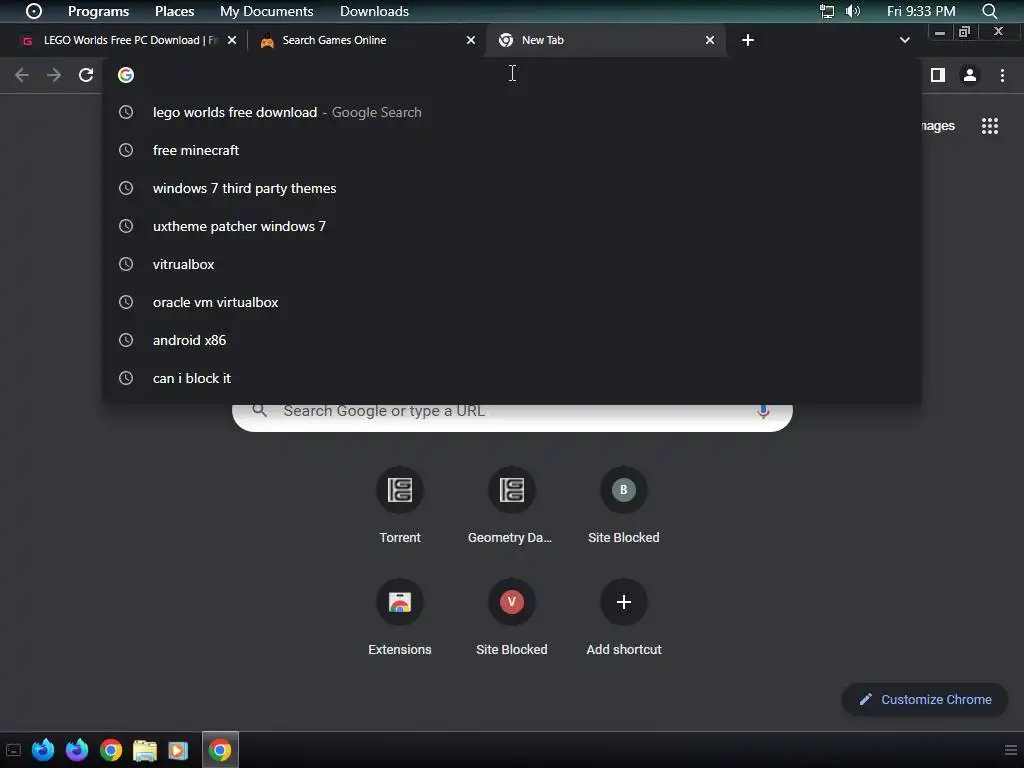1024x768 pixels.
Task: Go forward with the forward arrow
Action: 54,75
